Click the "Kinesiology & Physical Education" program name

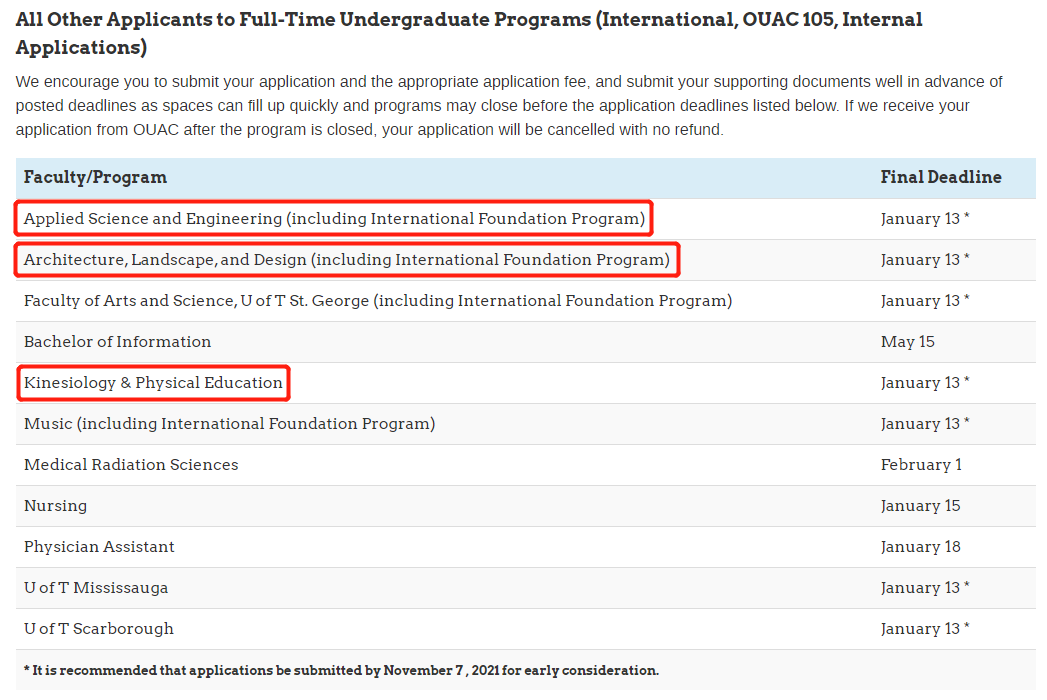pyautogui.click(x=153, y=383)
